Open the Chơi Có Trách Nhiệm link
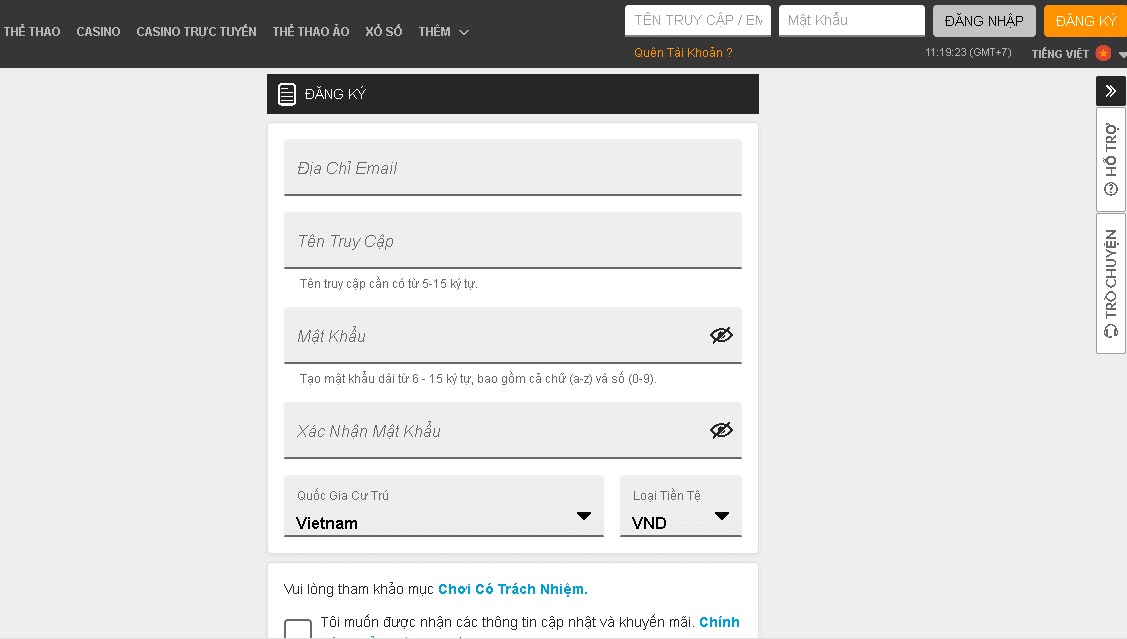 [512, 589]
